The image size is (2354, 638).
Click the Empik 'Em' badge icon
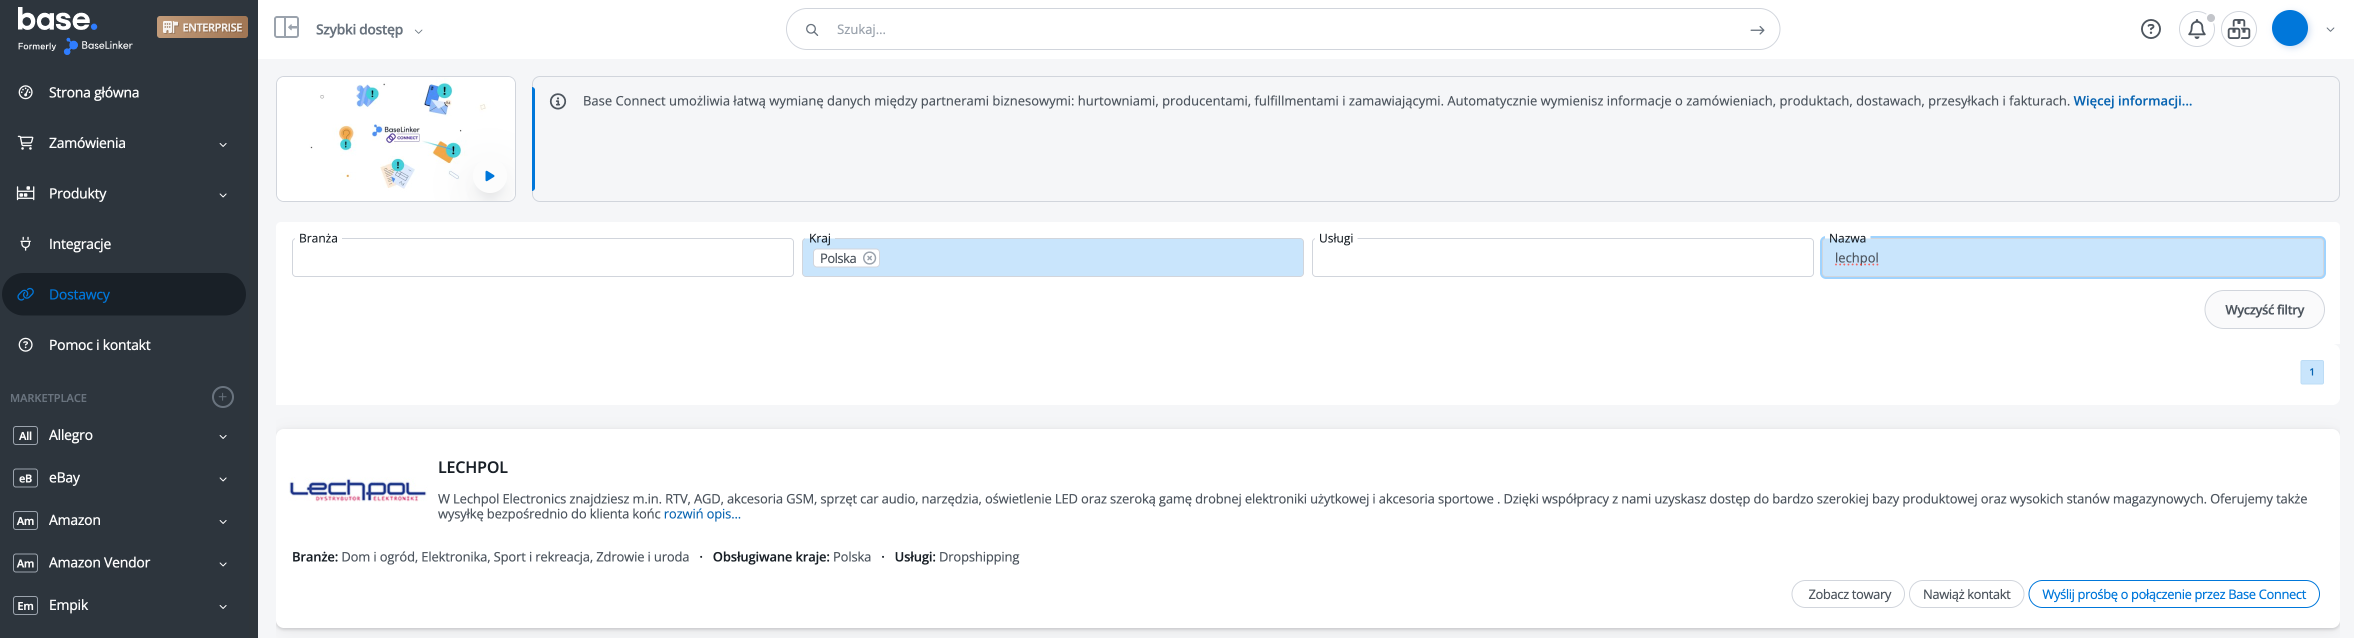[26, 606]
